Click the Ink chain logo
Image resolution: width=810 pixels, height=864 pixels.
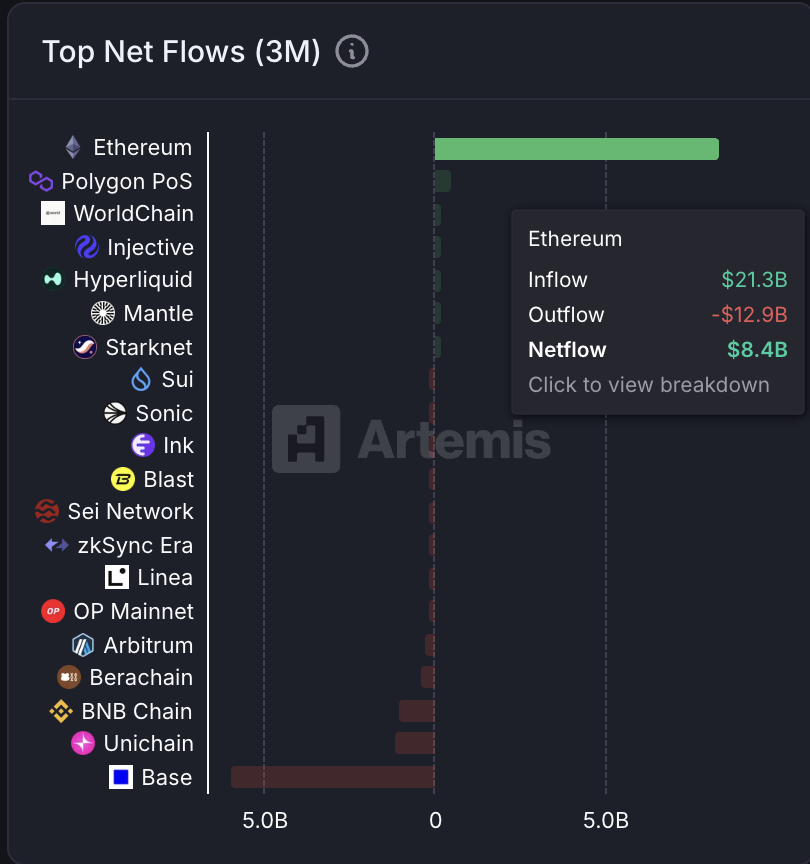(143, 445)
